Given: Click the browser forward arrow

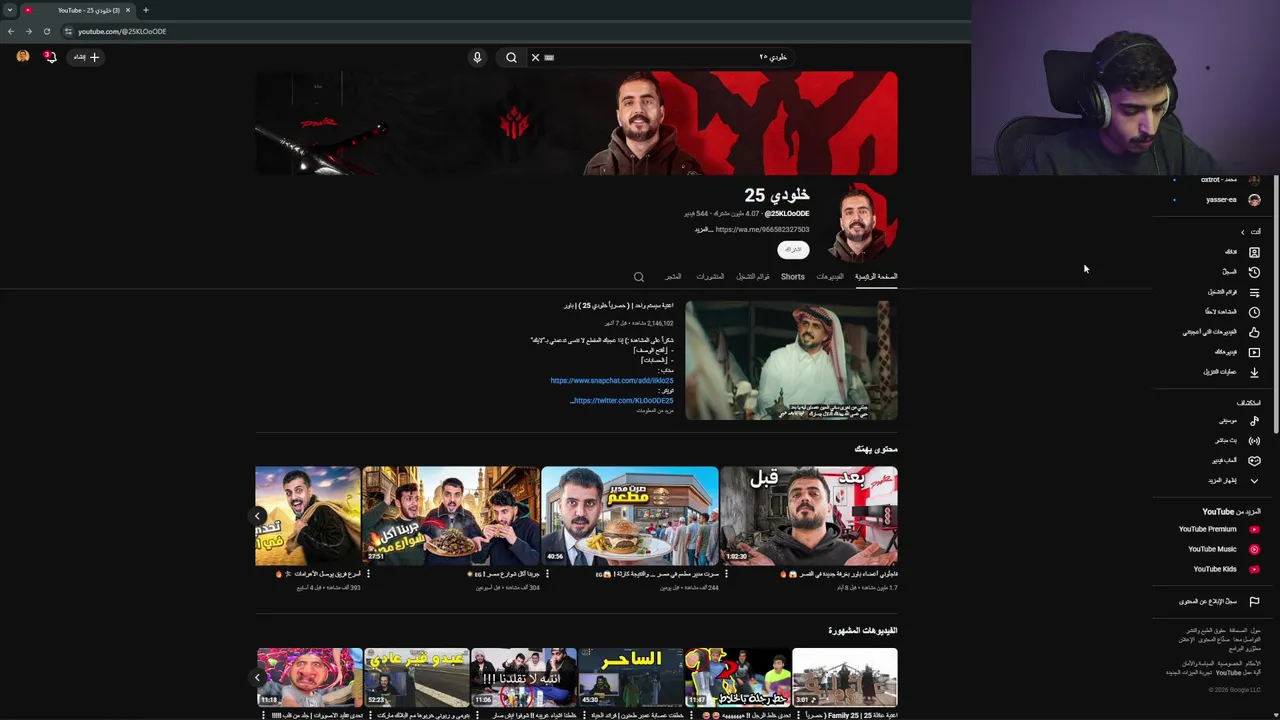Looking at the screenshot, I should 28,31.
